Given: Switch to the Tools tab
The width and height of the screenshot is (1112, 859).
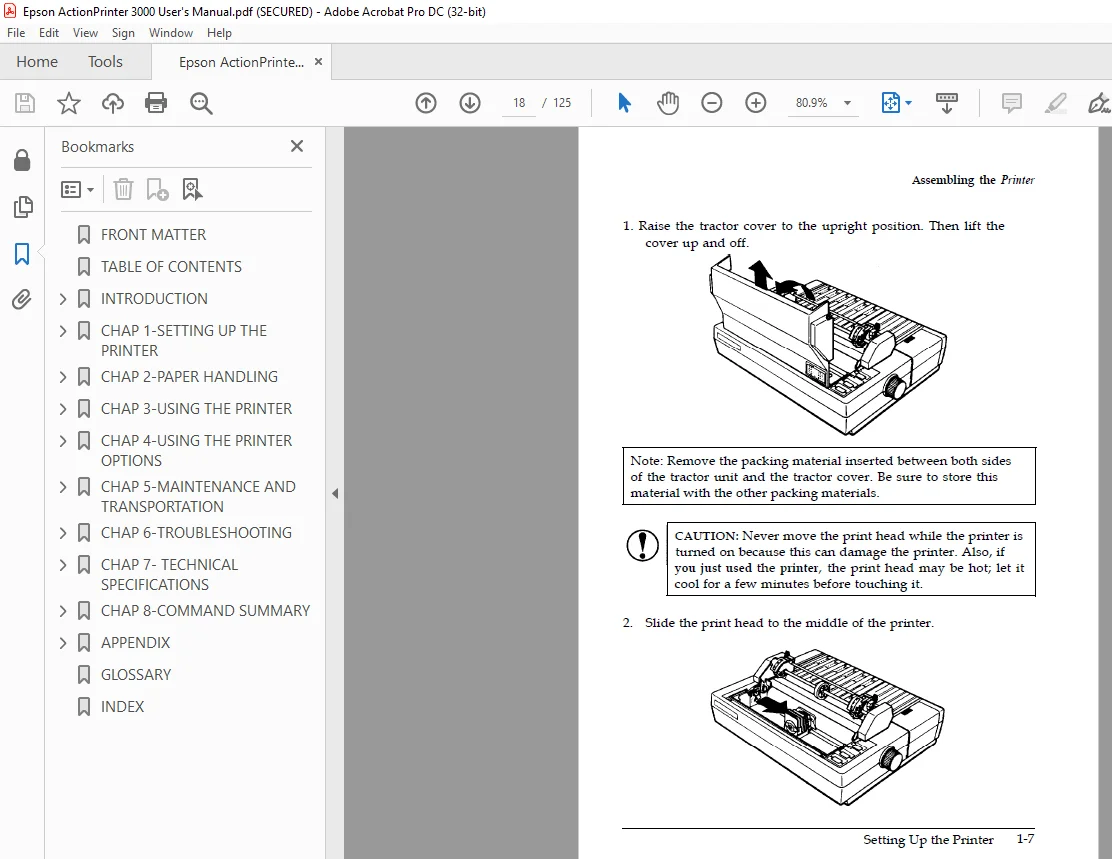Looking at the screenshot, I should [105, 62].
